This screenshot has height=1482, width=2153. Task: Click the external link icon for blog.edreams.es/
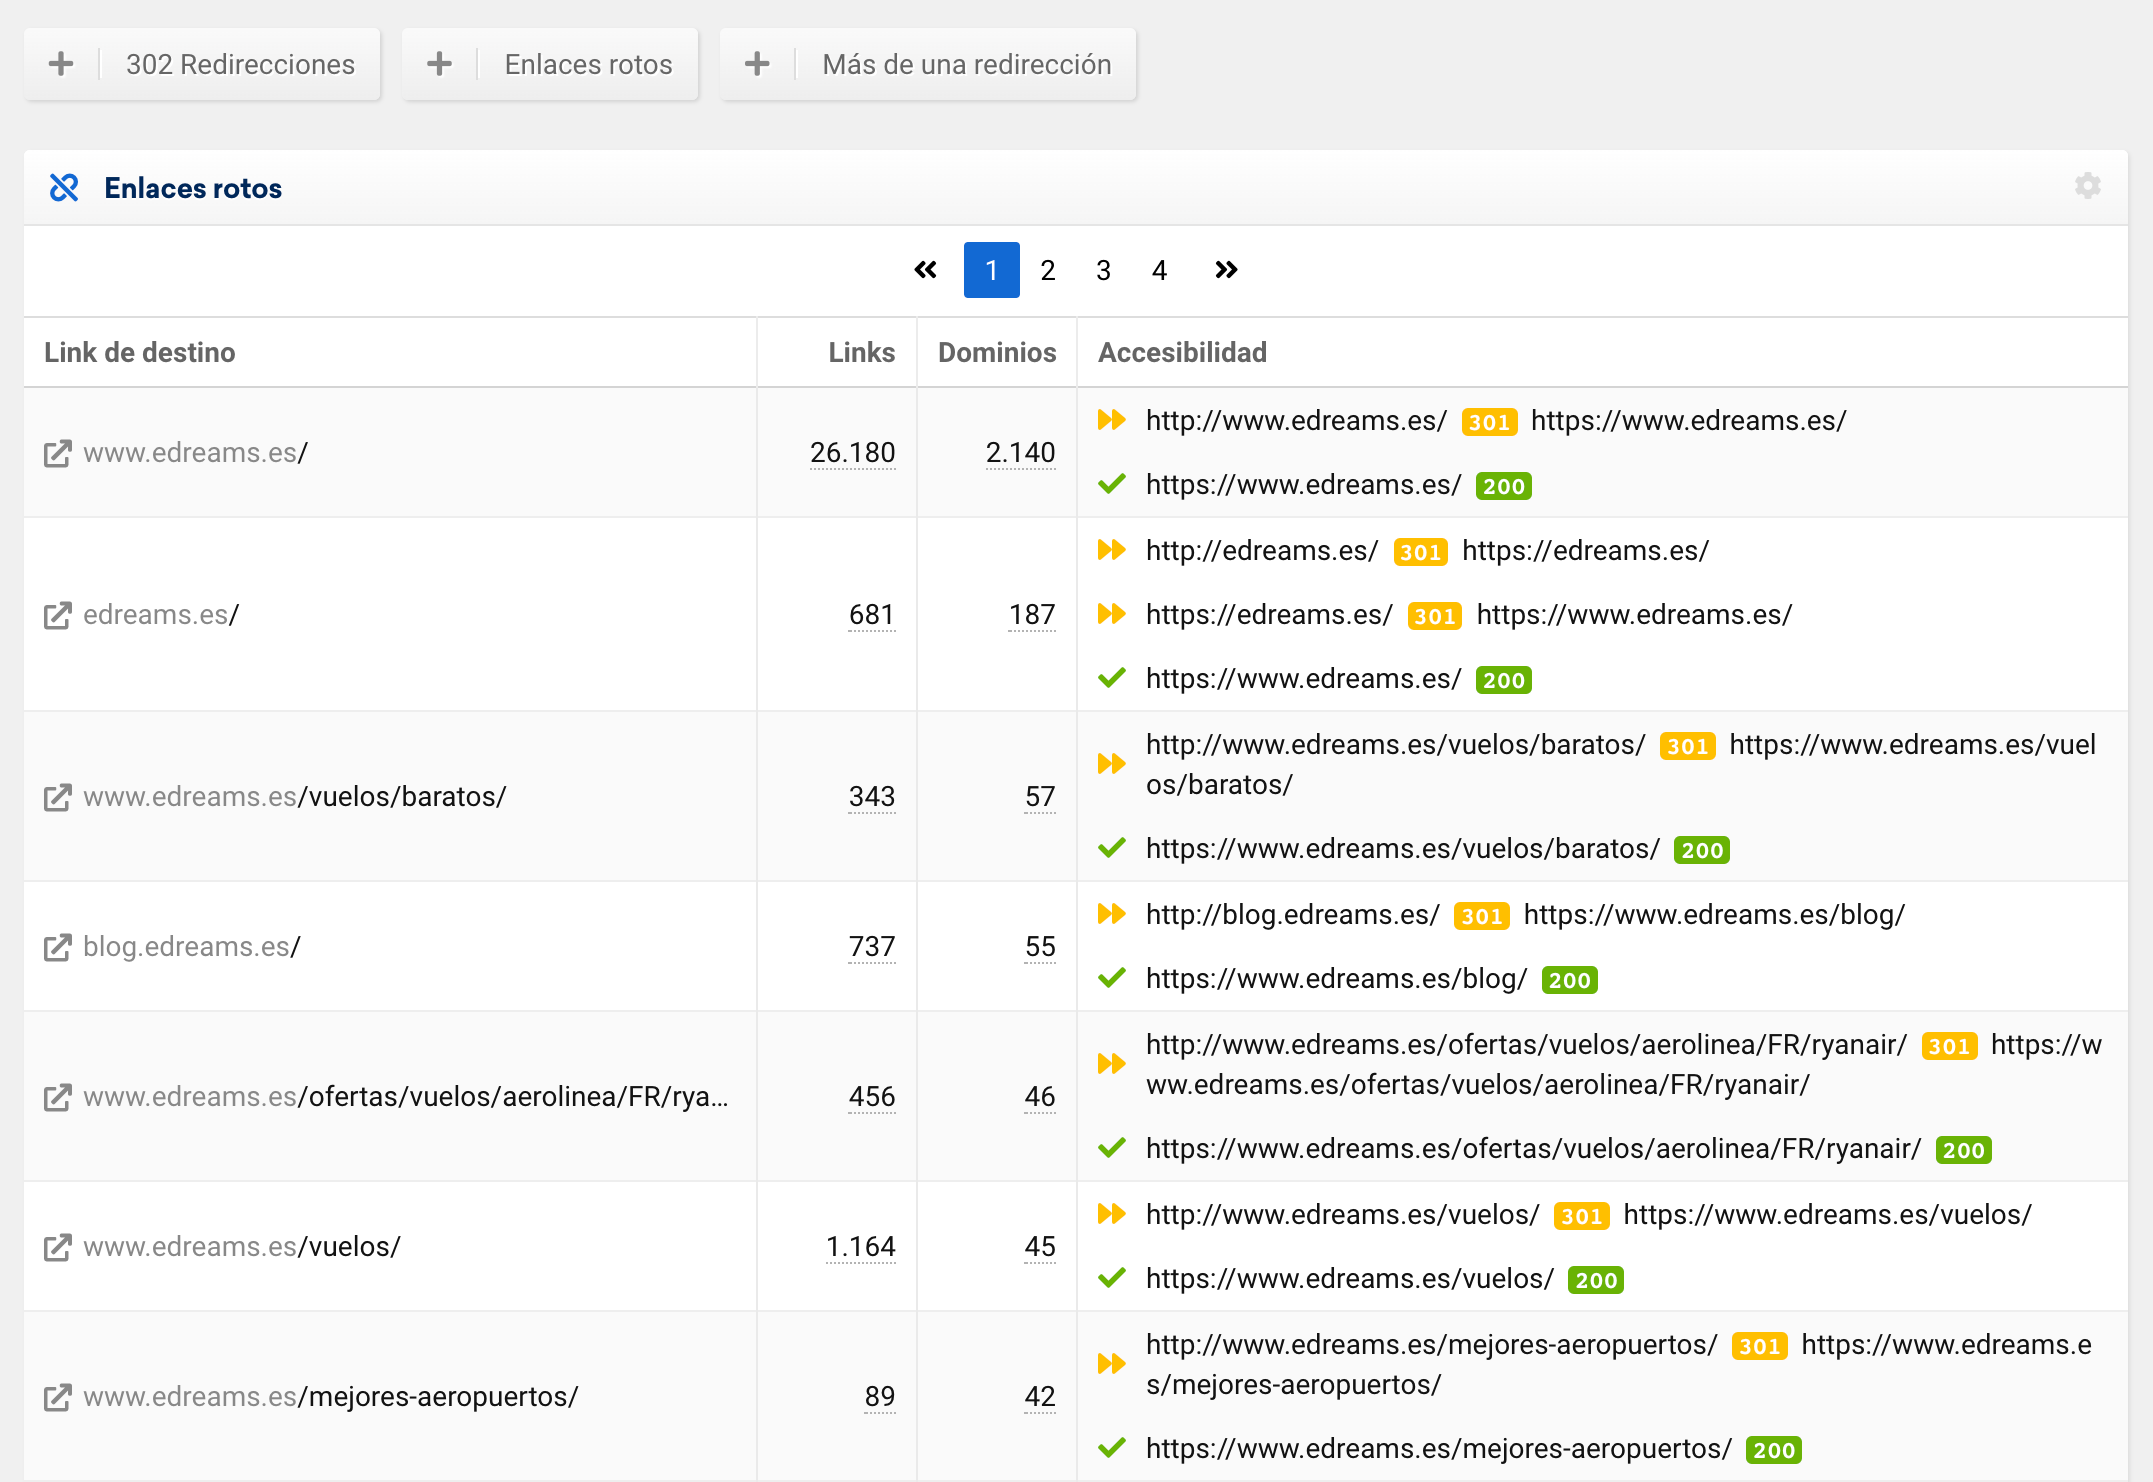tap(58, 947)
